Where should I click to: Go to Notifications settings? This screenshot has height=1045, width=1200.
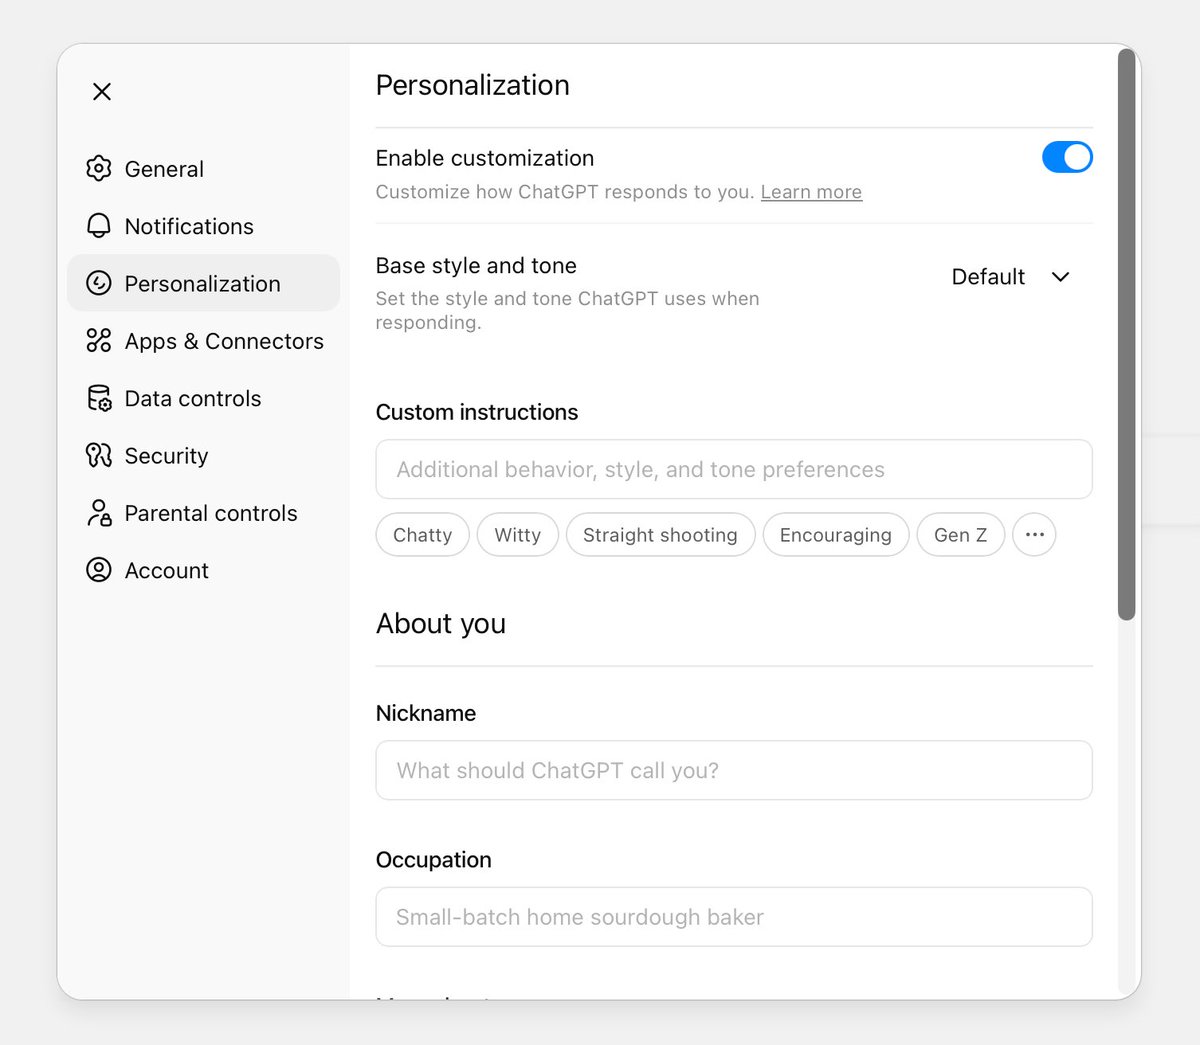203,226
